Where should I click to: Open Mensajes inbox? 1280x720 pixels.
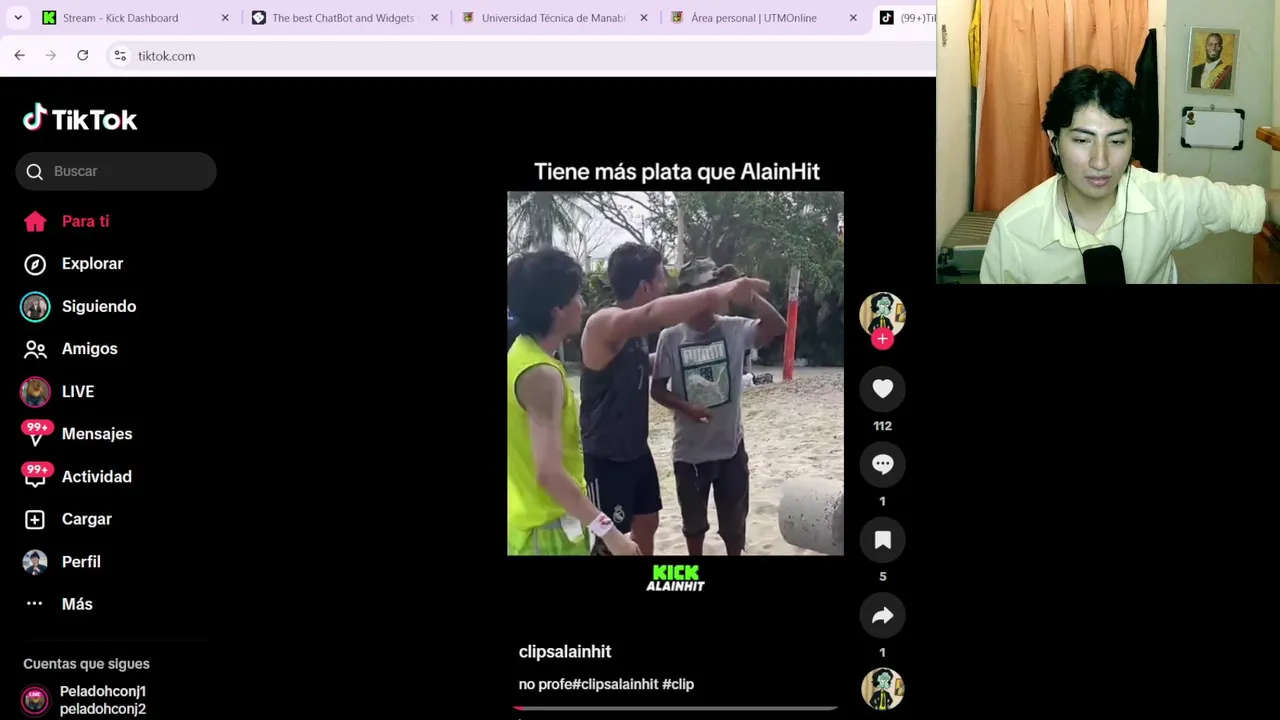96,434
